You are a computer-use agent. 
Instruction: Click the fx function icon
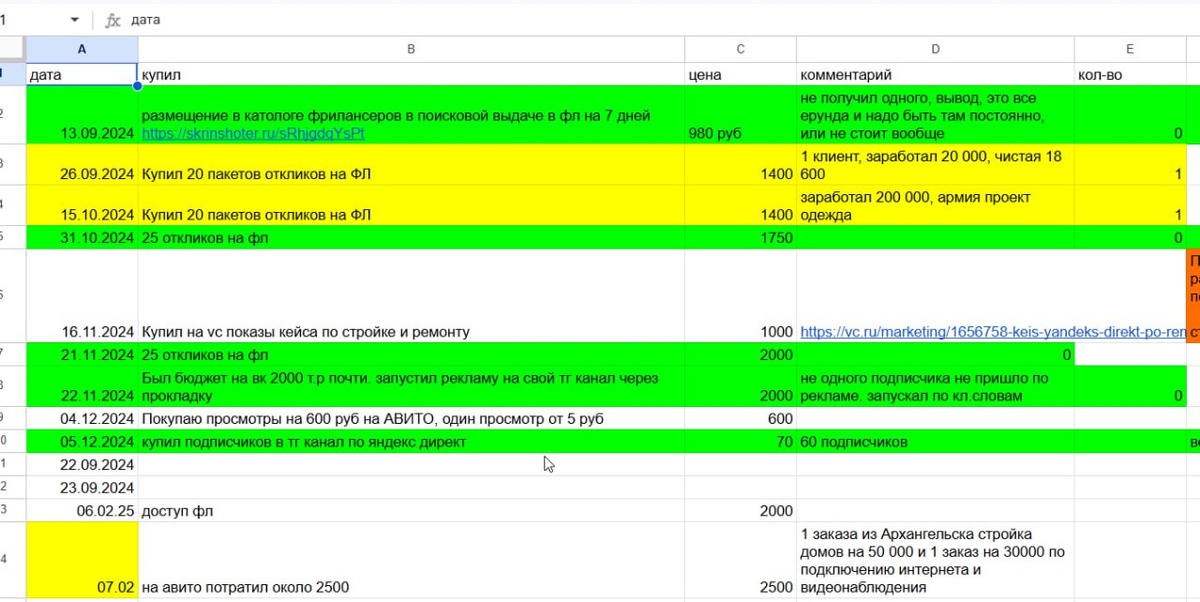click(x=113, y=20)
